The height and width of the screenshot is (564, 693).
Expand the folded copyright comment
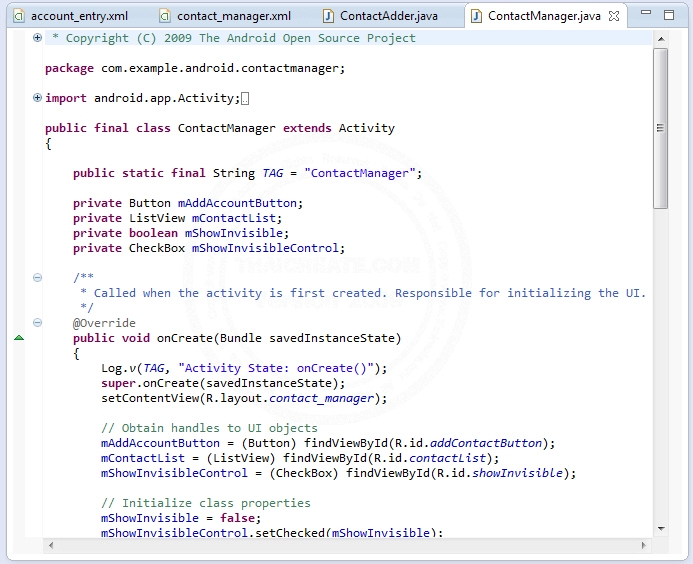[38, 38]
